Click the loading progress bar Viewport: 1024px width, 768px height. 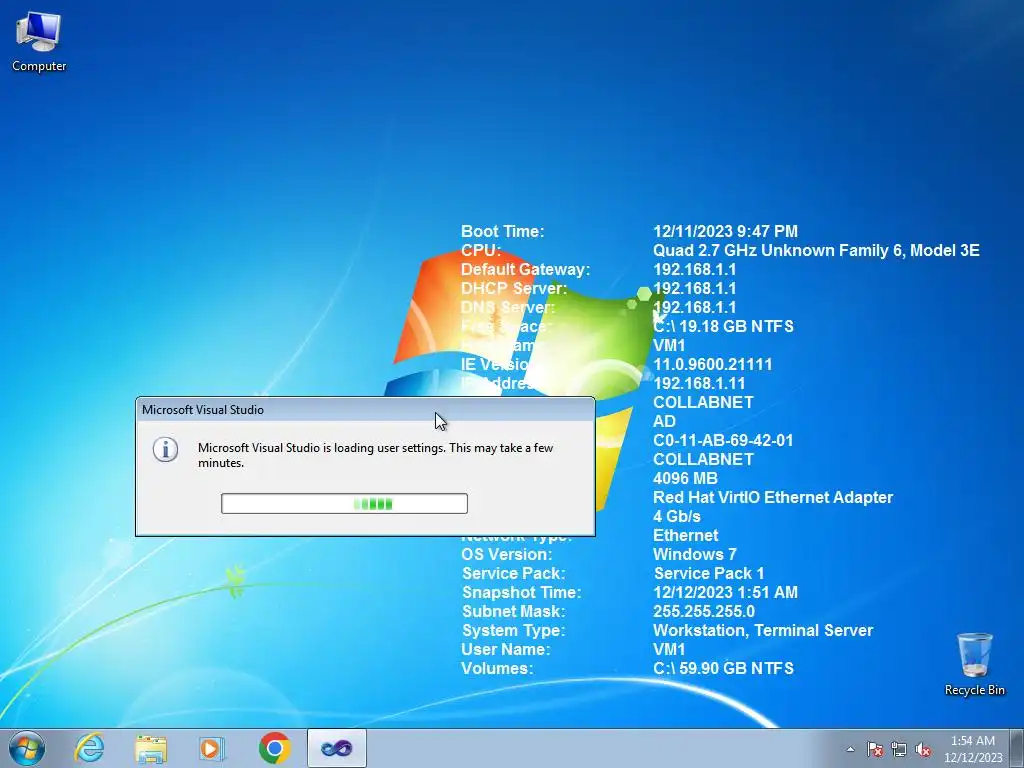(x=344, y=504)
